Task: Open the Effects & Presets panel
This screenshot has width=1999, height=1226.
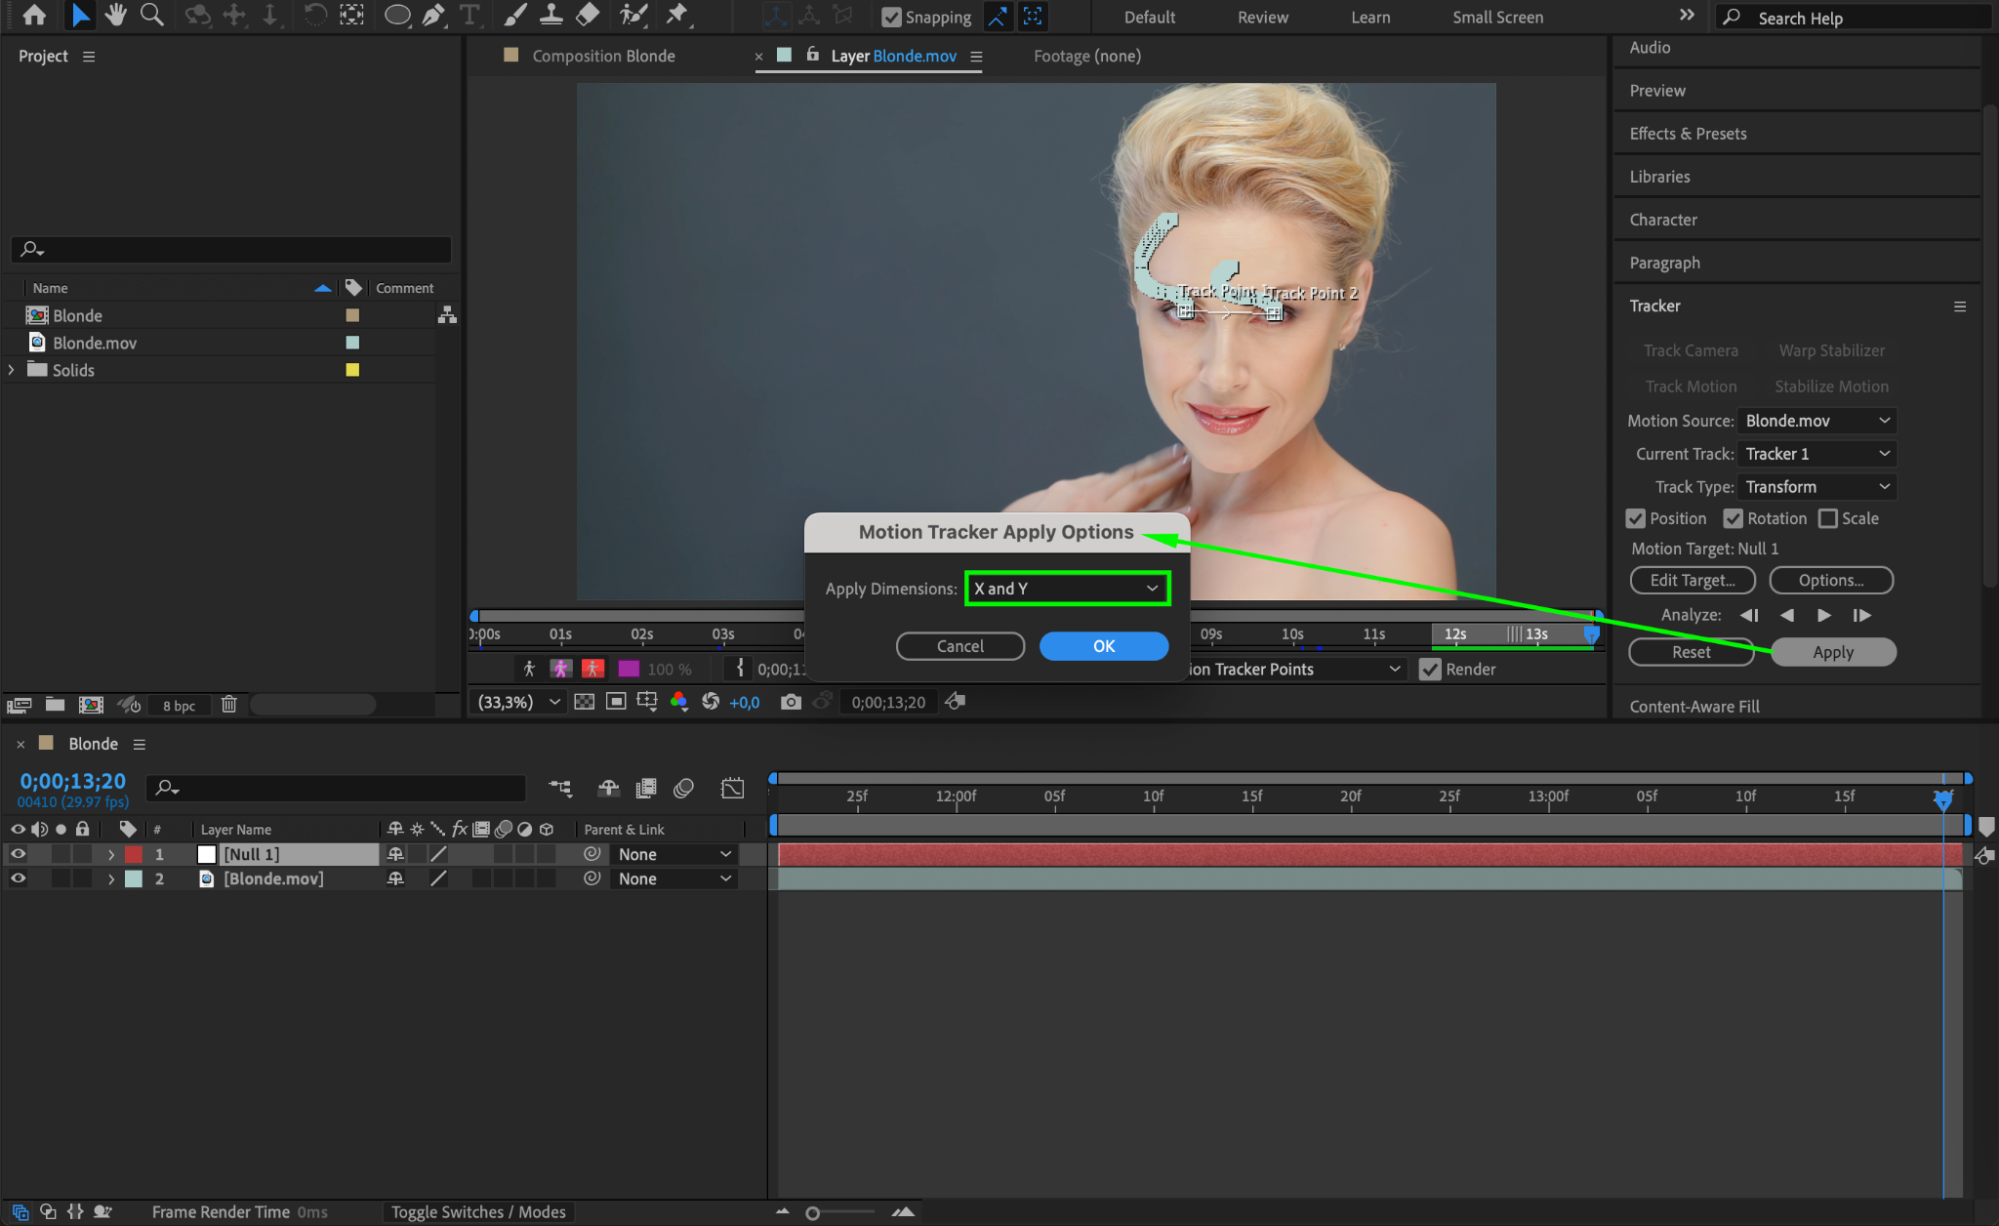Action: tap(1688, 133)
